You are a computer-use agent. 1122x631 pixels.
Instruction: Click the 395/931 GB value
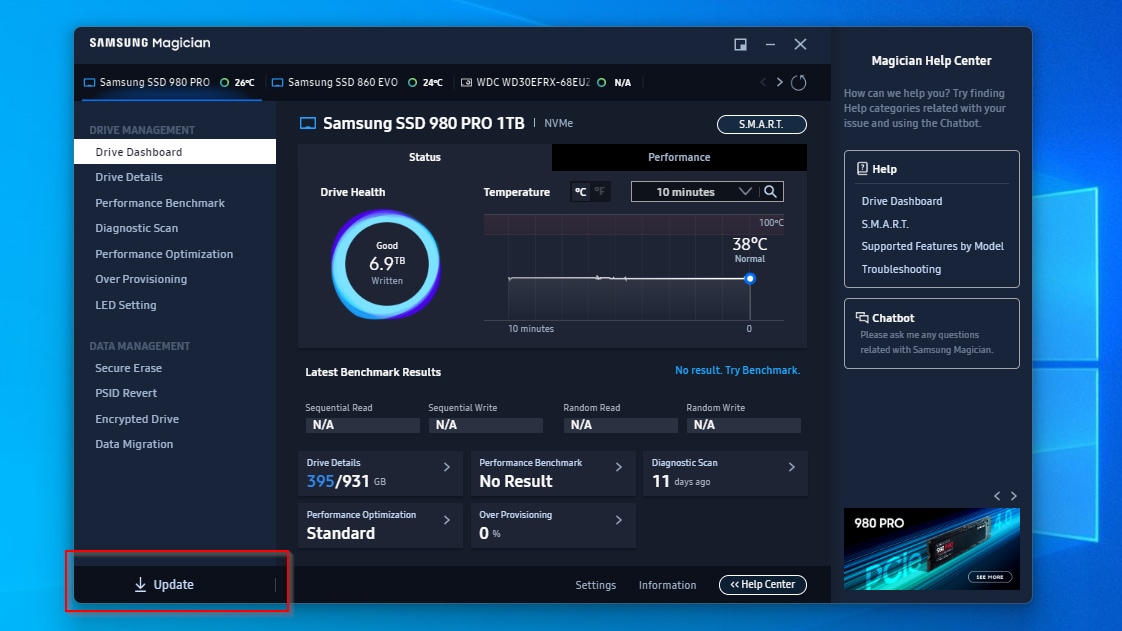[x=346, y=481]
